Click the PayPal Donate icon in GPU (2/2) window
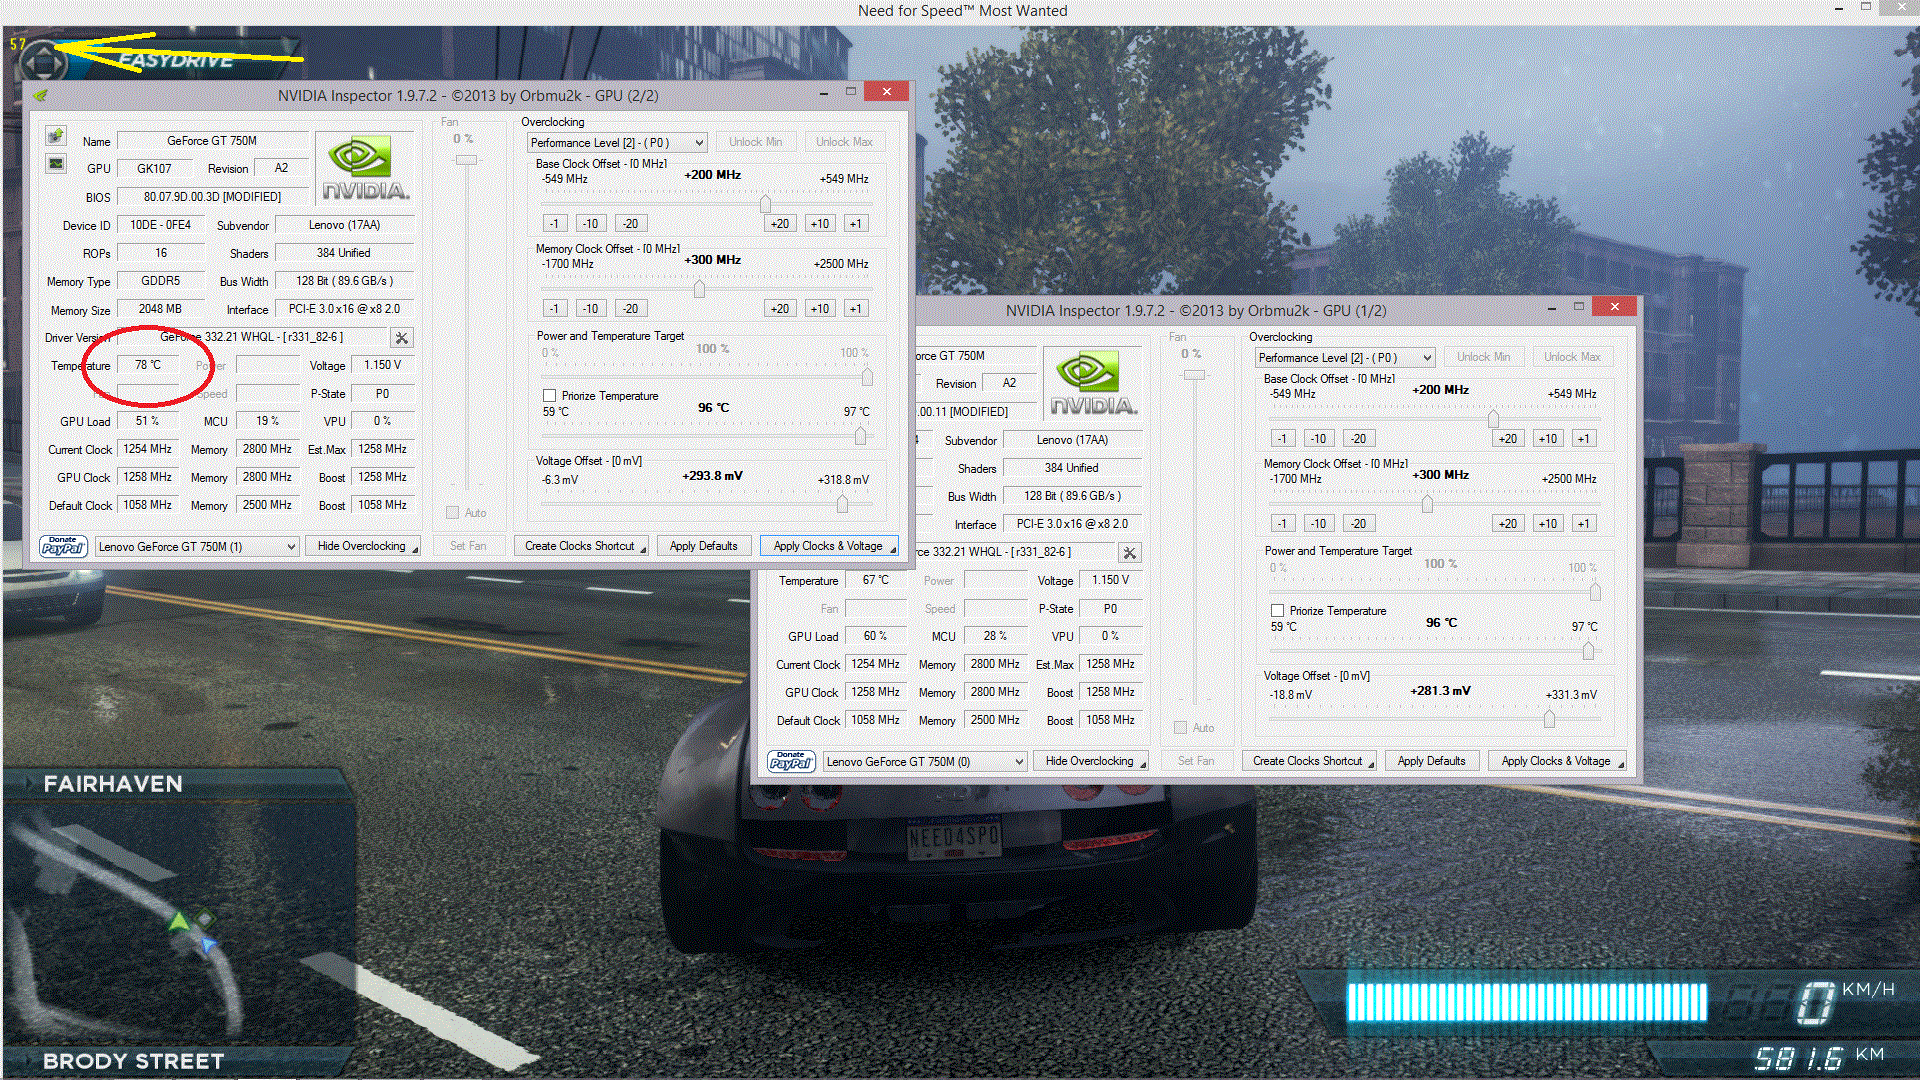 pos(63,546)
